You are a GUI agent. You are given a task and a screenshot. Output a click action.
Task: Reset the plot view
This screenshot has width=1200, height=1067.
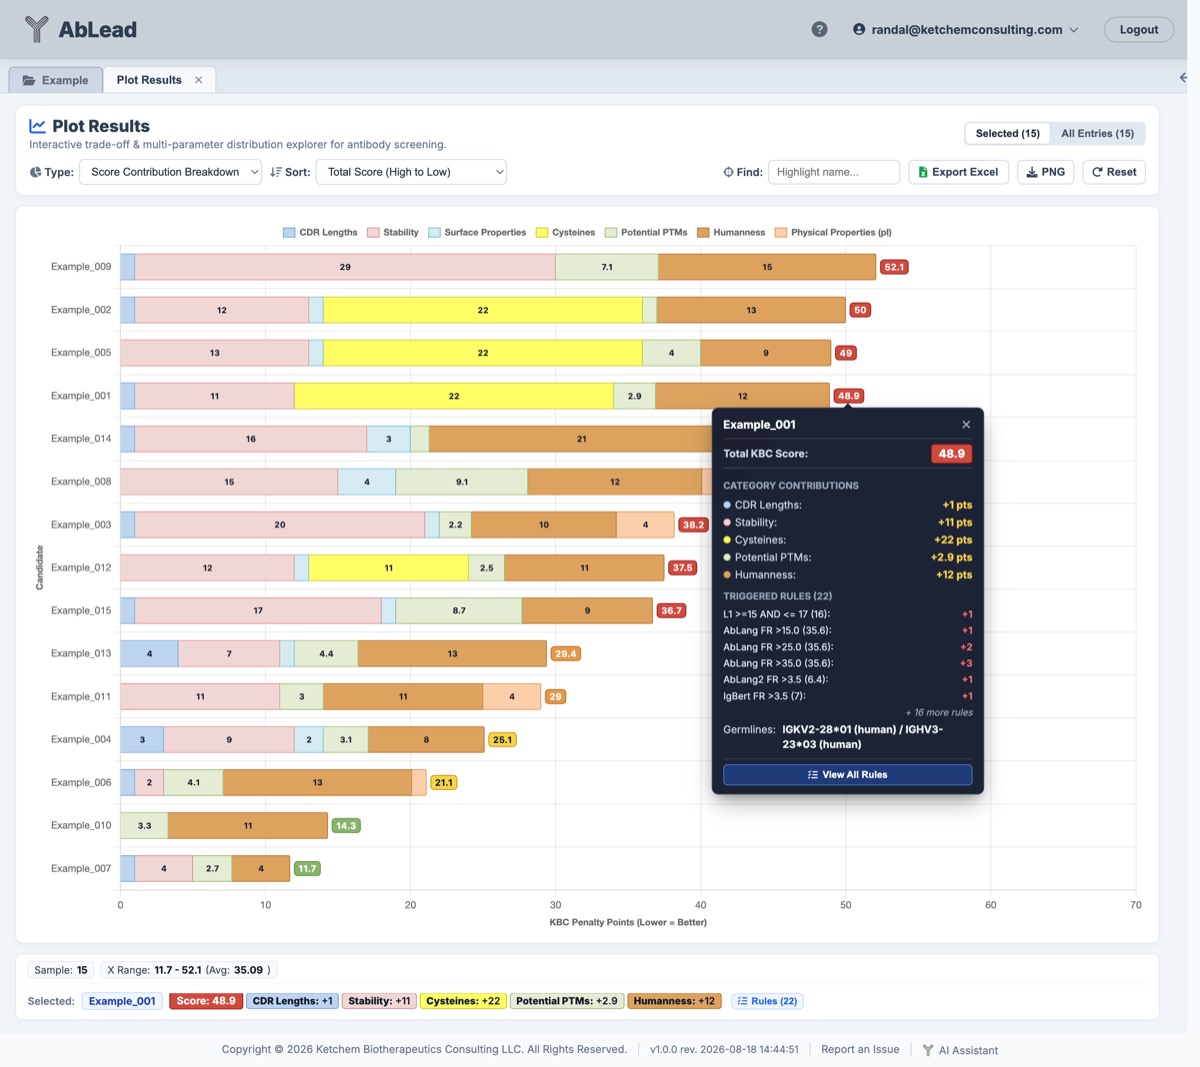click(x=1114, y=172)
